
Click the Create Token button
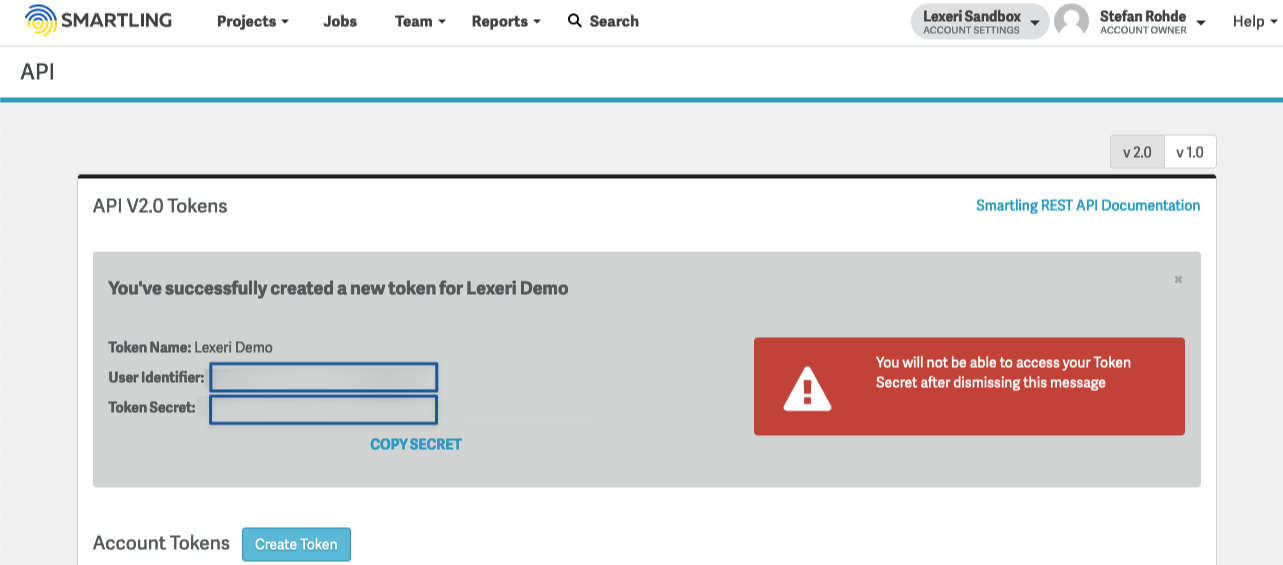pyautogui.click(x=296, y=544)
